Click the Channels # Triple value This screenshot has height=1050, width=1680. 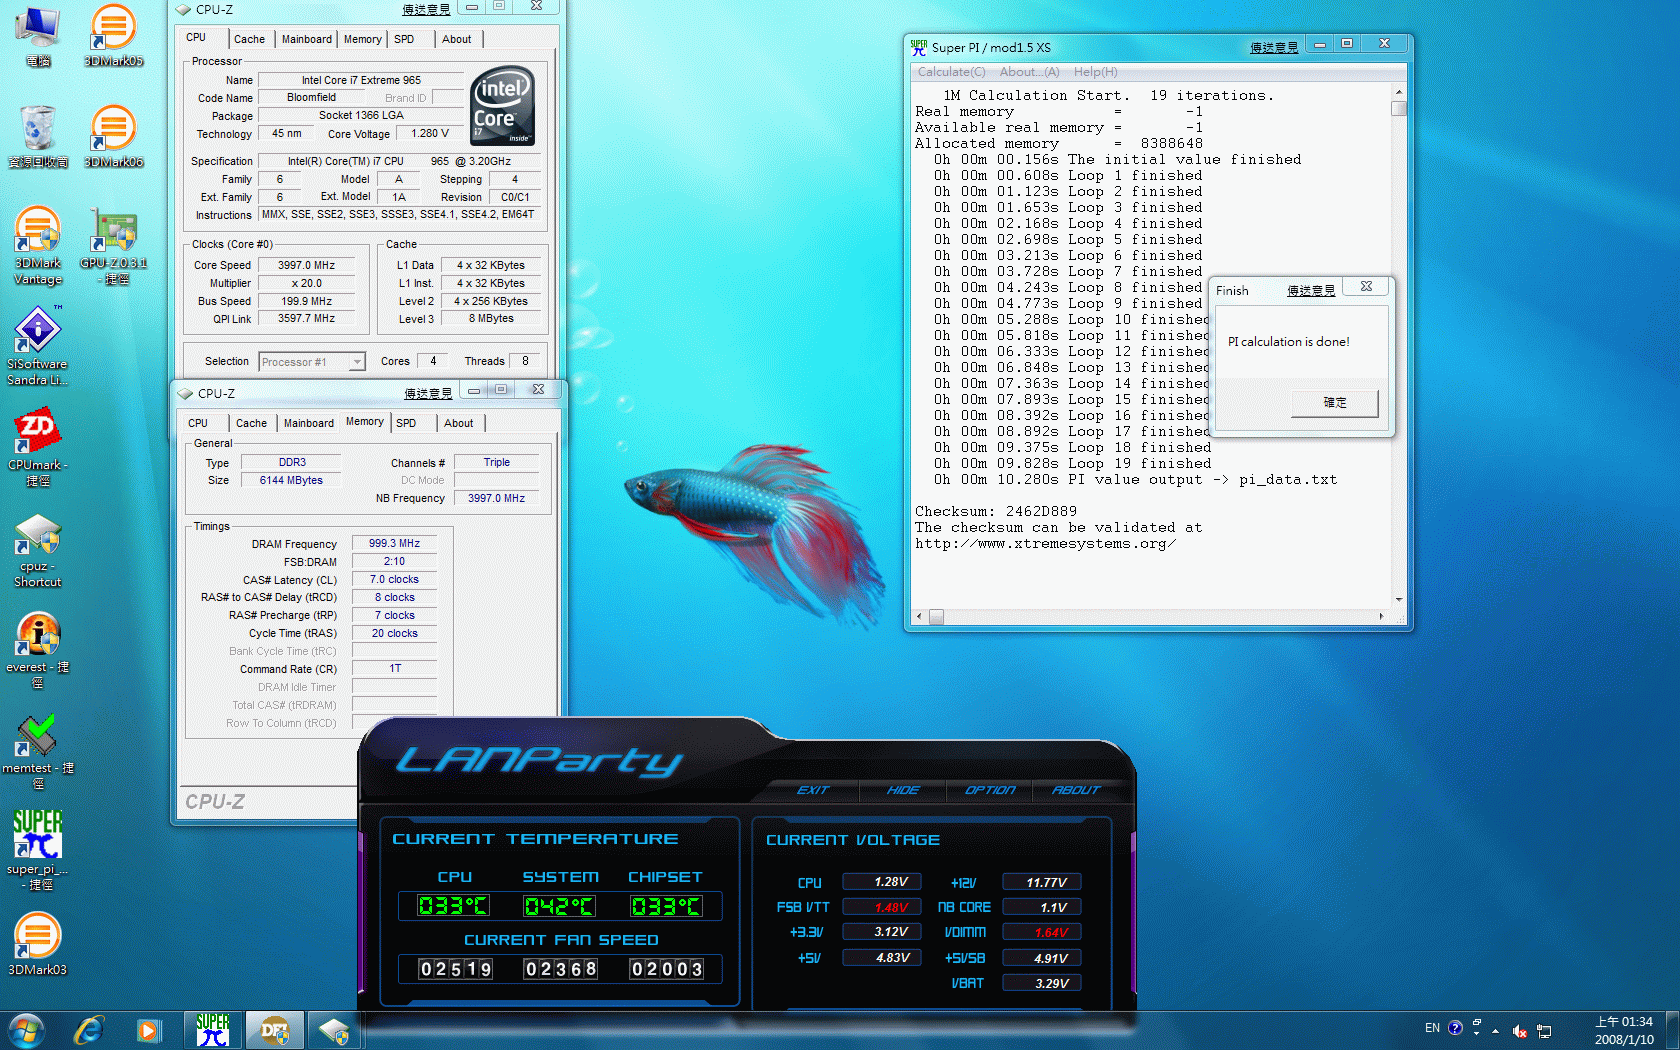(x=496, y=462)
